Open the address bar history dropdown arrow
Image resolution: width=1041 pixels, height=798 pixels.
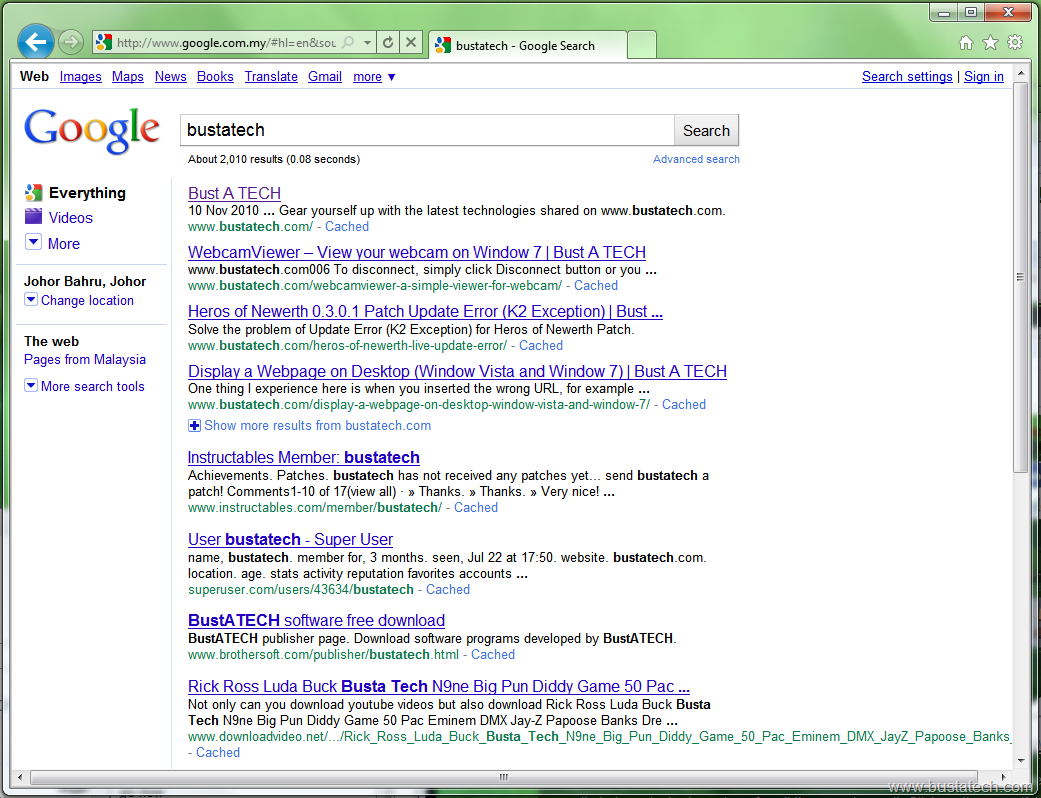(x=367, y=42)
